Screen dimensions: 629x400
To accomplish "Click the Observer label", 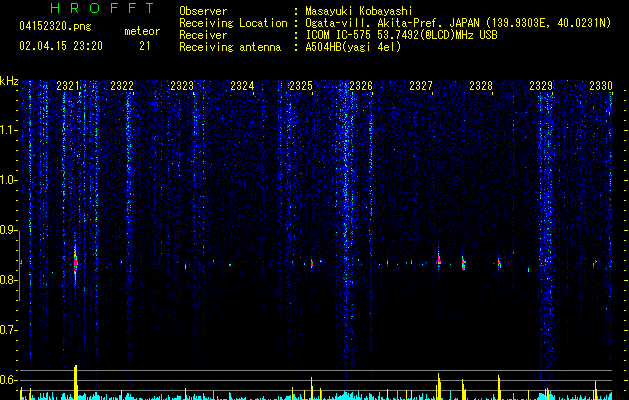I will click(203, 11).
